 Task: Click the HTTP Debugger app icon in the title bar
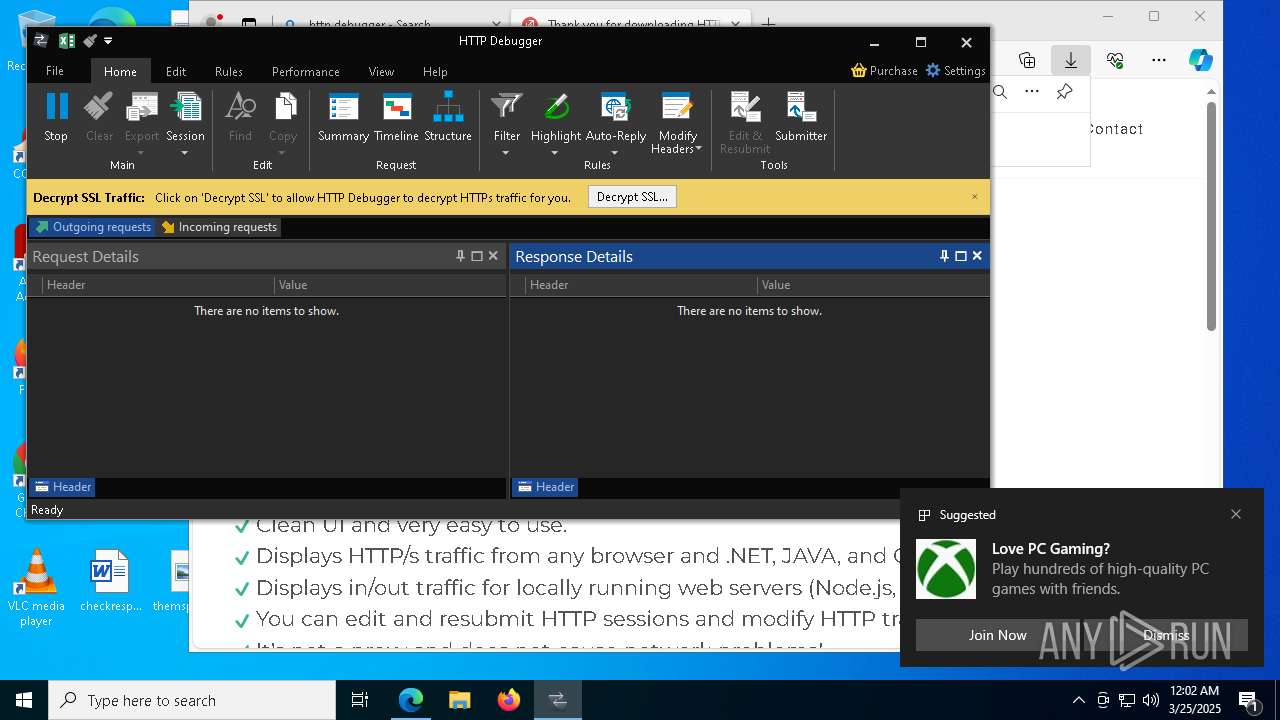tap(41, 41)
